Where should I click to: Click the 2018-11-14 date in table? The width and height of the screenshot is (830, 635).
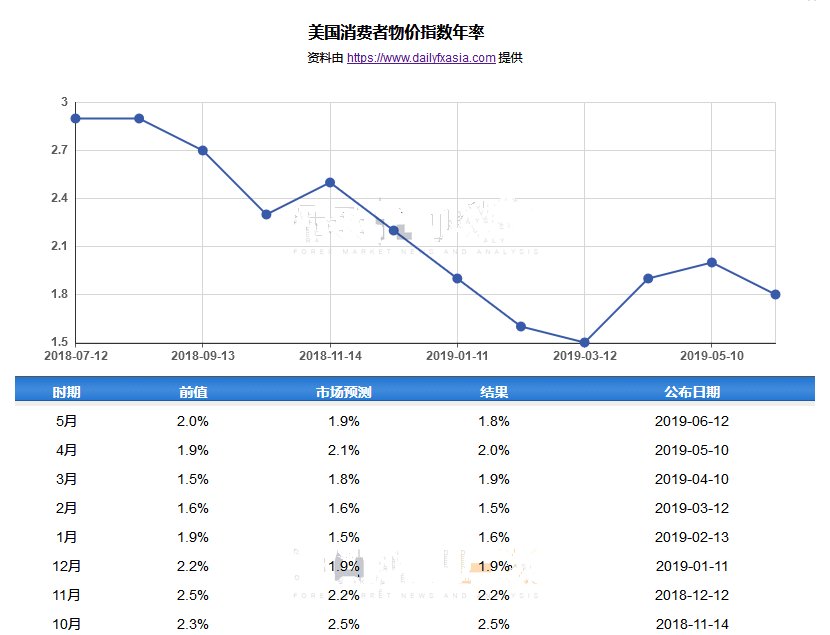pos(692,624)
